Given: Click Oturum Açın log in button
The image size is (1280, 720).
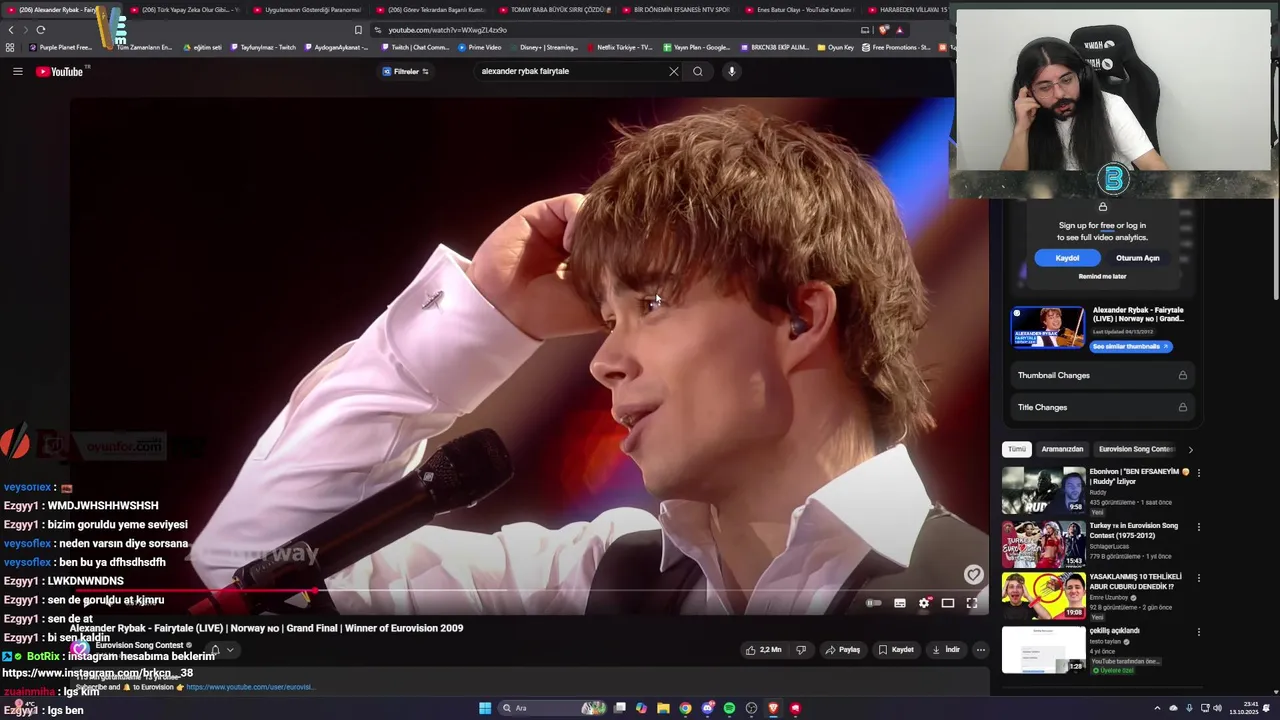Looking at the screenshot, I should pyautogui.click(x=1138, y=258).
